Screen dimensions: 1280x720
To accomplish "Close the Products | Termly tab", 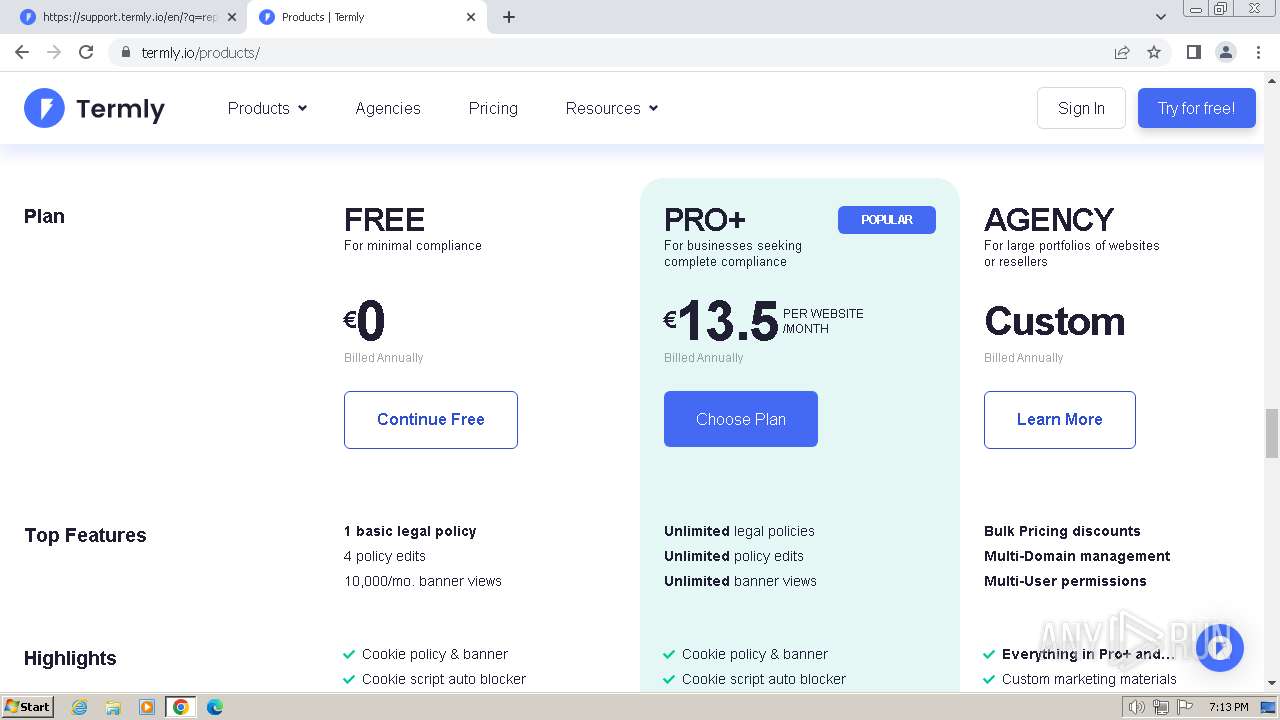I will tap(471, 17).
